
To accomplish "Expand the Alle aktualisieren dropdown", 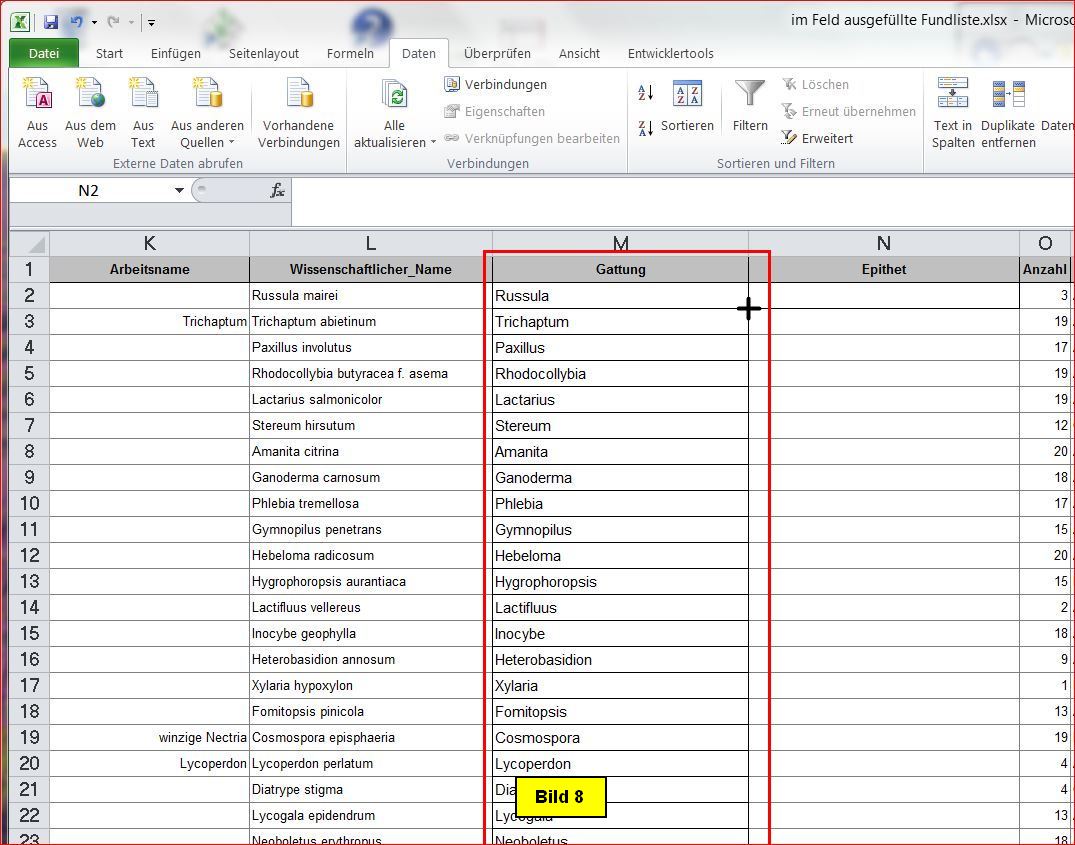I will click(395, 142).
